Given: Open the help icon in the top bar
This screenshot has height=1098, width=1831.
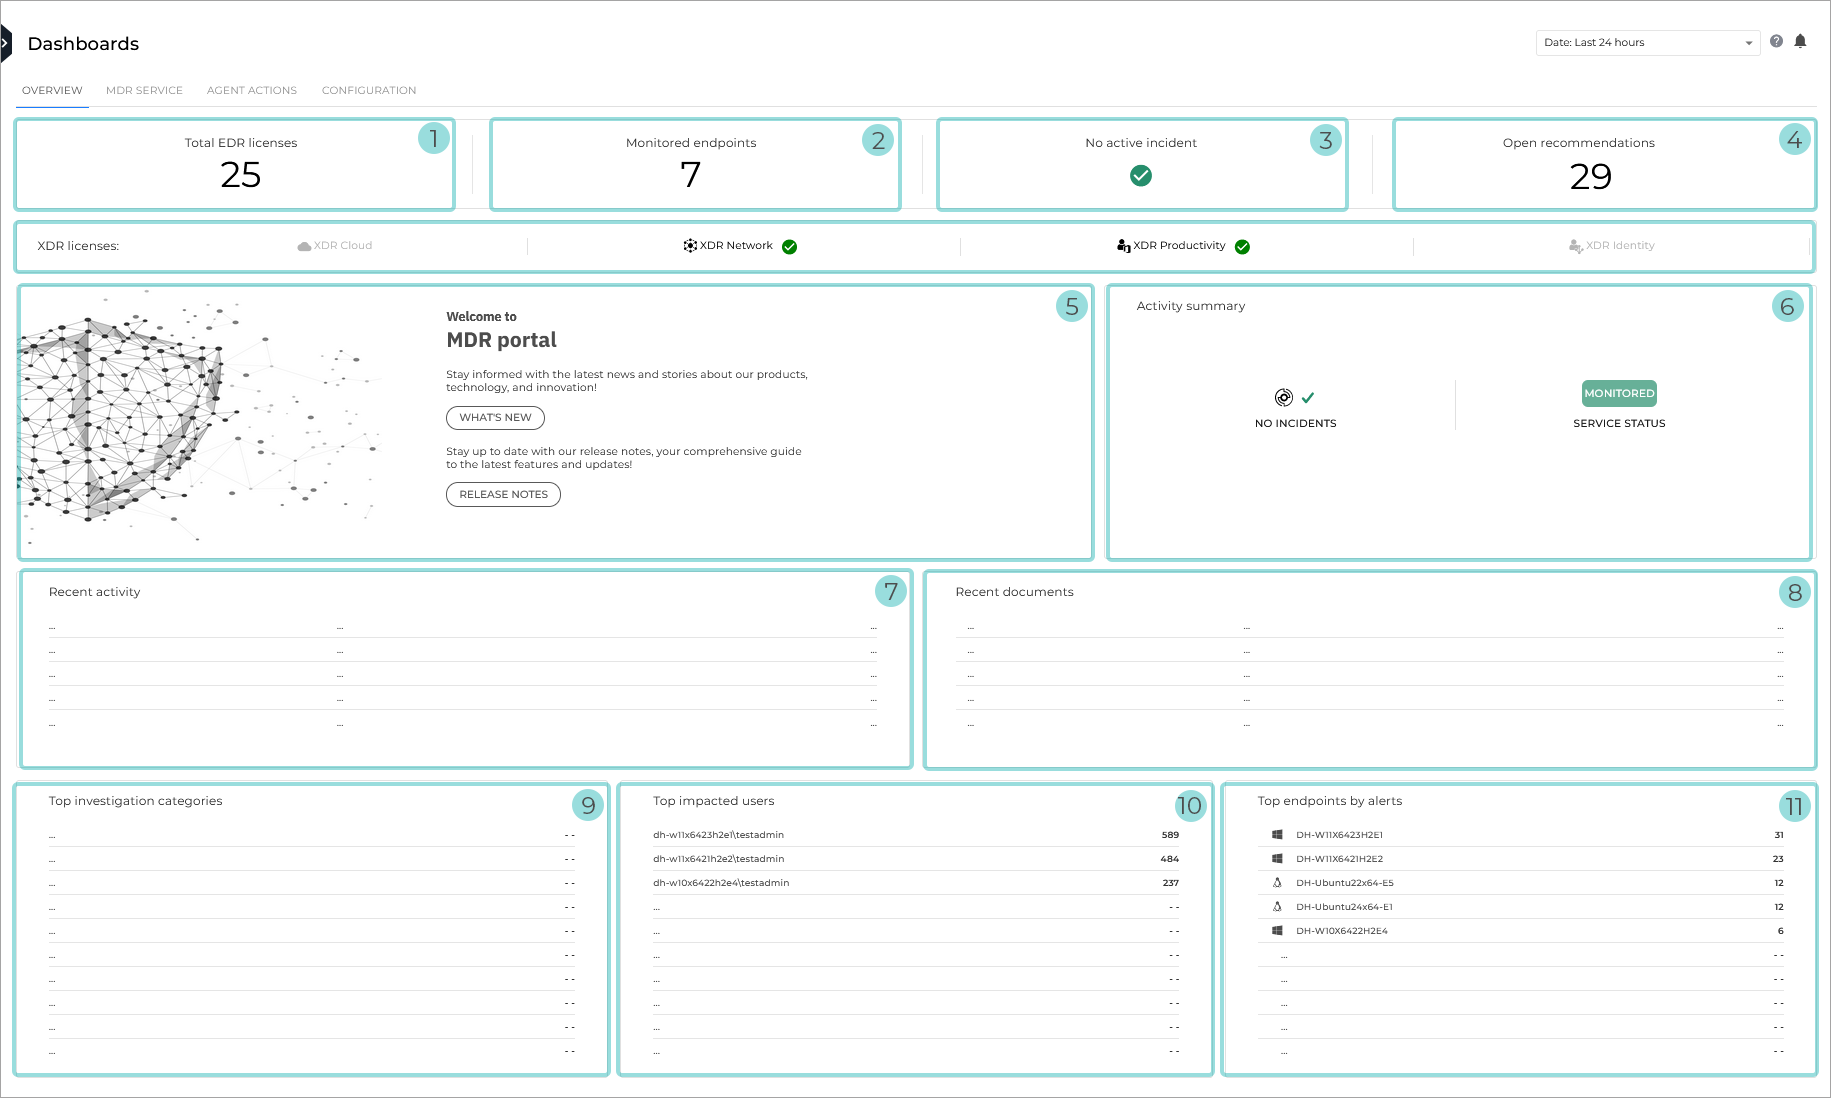Looking at the screenshot, I should click(x=1776, y=41).
